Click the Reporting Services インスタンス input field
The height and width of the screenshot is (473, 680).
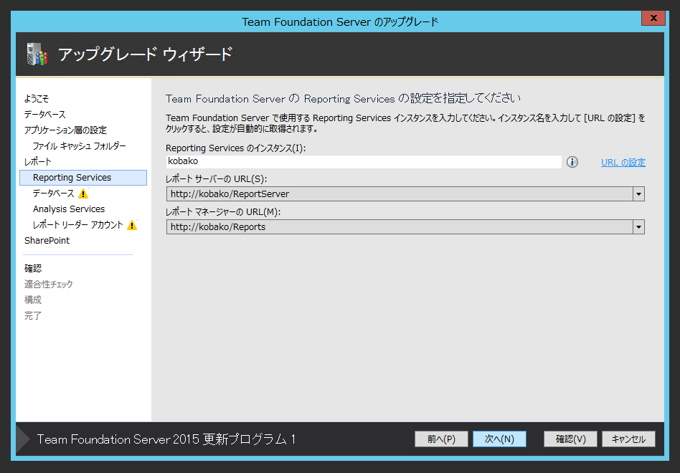[x=363, y=162]
